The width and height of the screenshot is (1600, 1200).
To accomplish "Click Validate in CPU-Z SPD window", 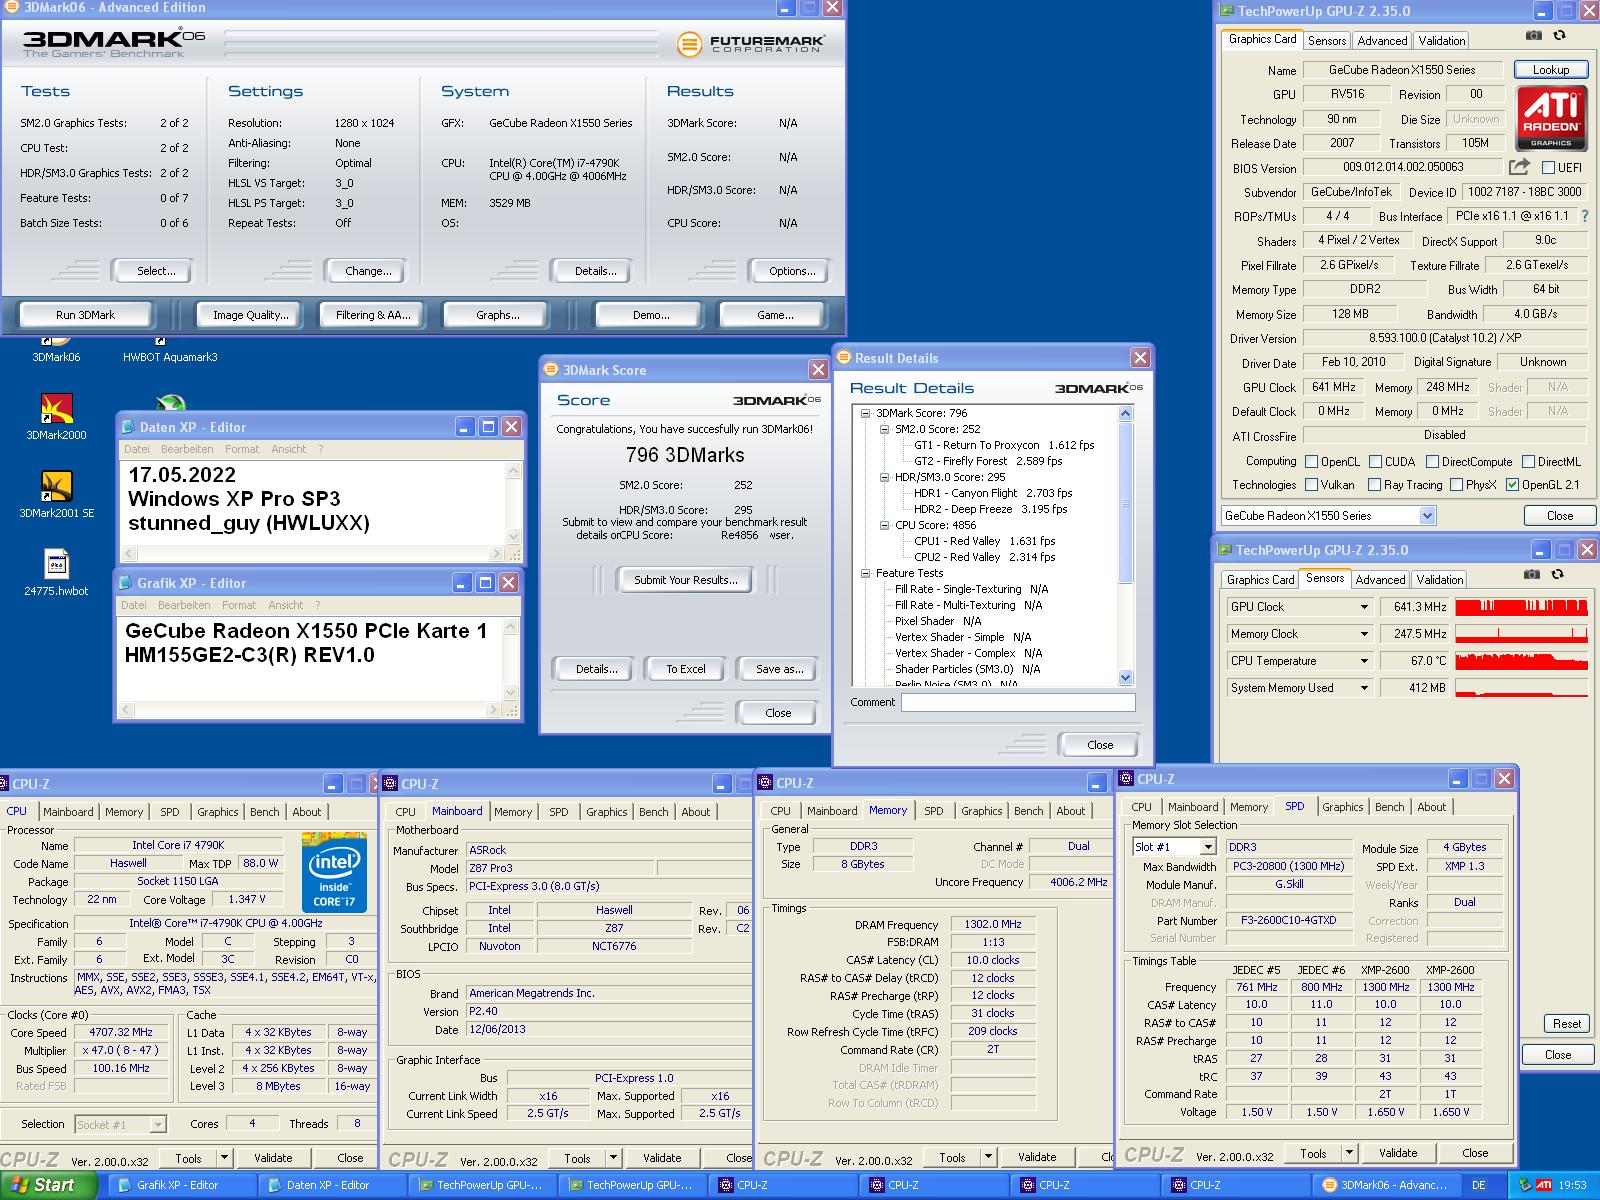I will (1398, 1153).
